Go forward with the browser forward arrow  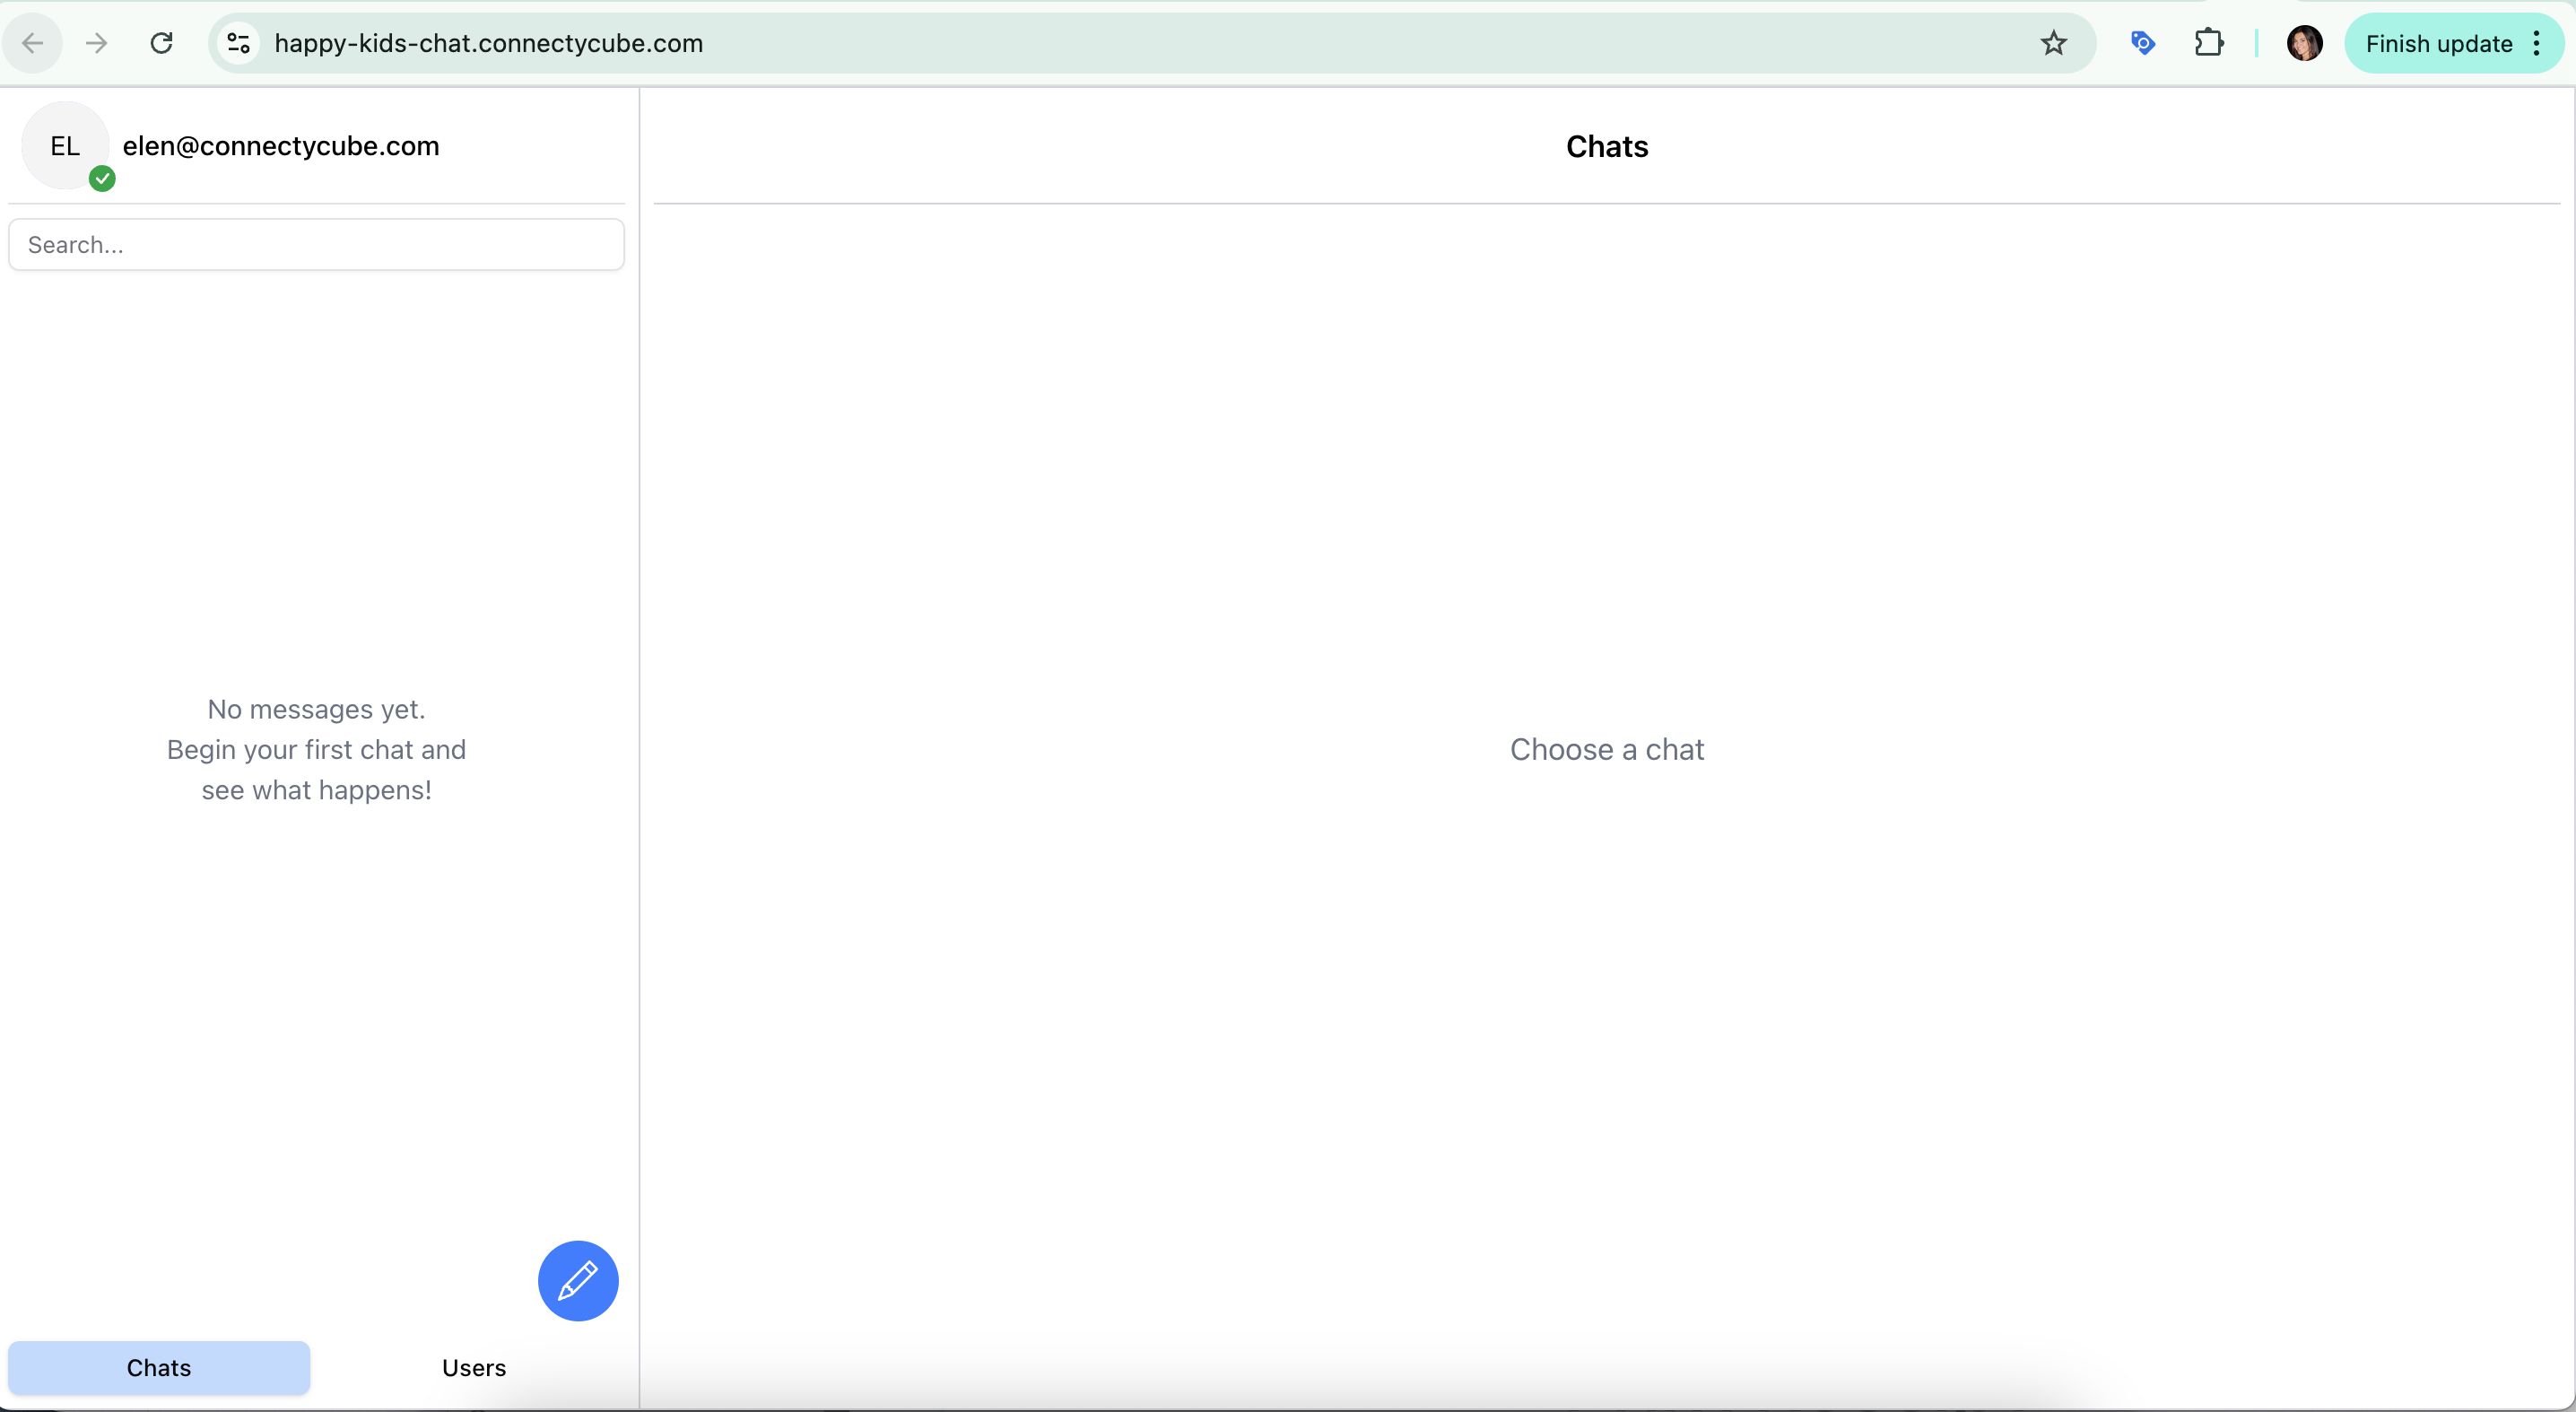tap(97, 43)
